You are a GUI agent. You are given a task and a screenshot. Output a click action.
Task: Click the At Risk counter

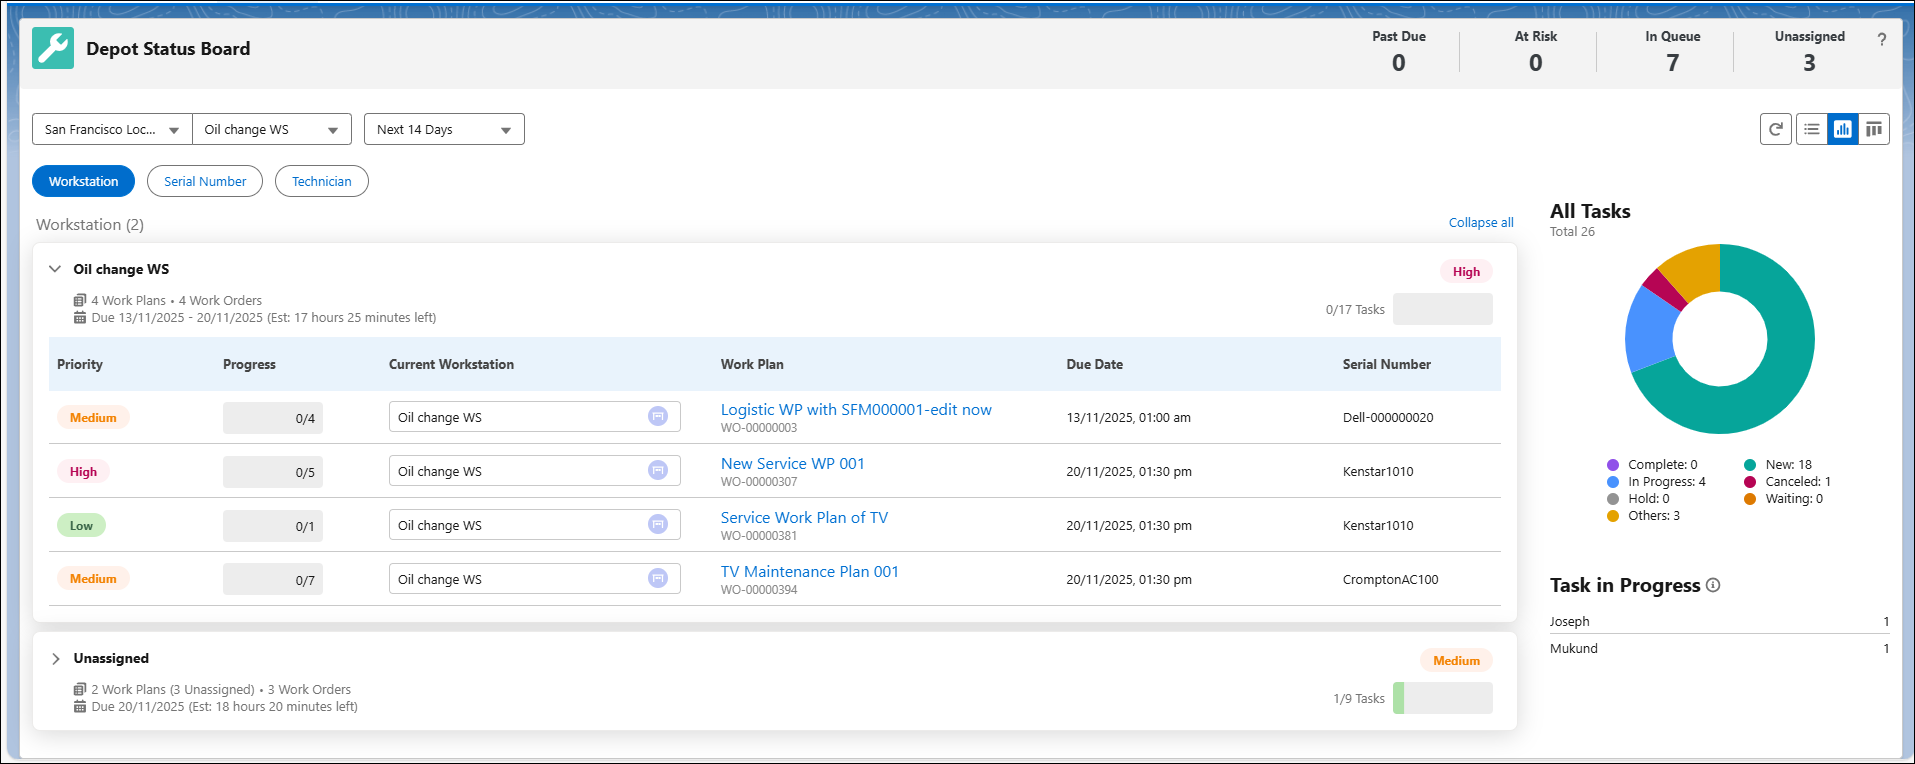pyautogui.click(x=1535, y=51)
